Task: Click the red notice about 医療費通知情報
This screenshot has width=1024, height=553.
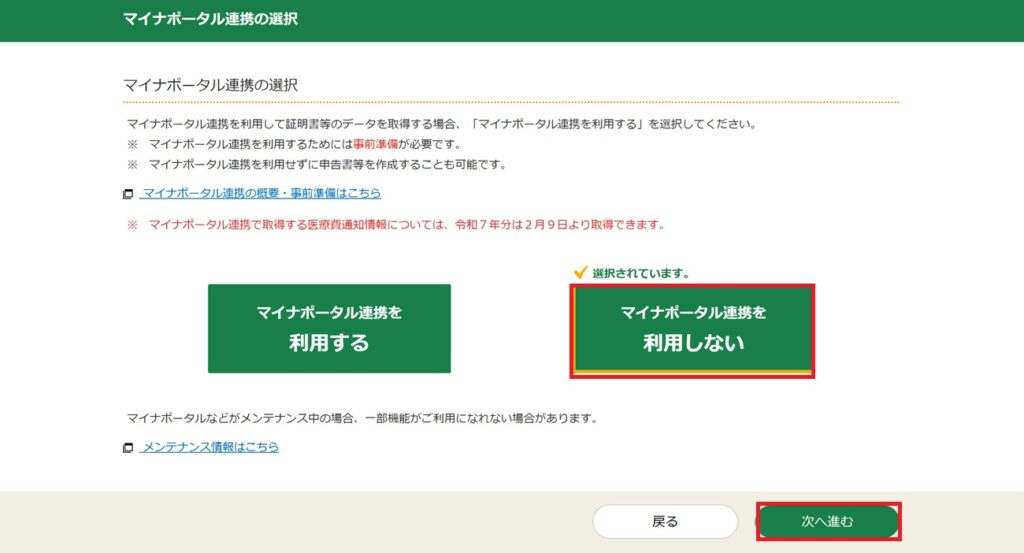Action: [x=406, y=225]
